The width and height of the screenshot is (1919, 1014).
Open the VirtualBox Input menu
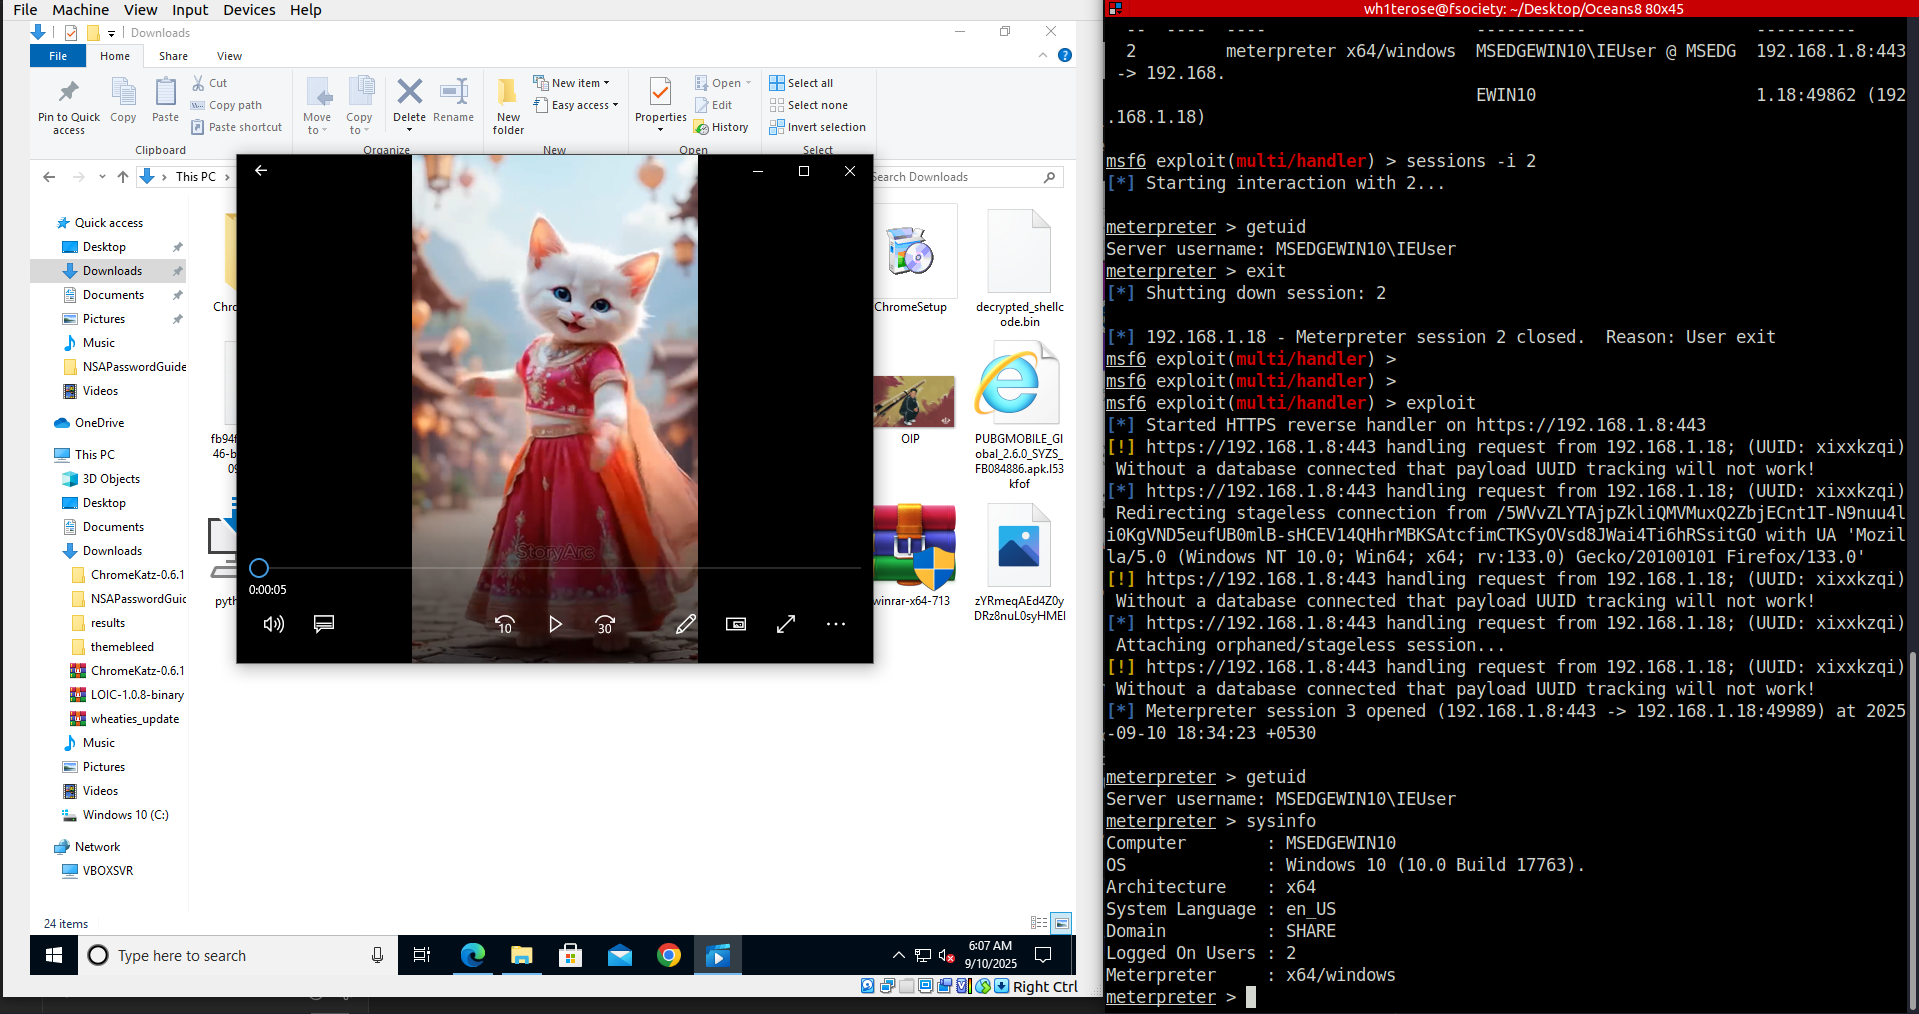(x=190, y=10)
